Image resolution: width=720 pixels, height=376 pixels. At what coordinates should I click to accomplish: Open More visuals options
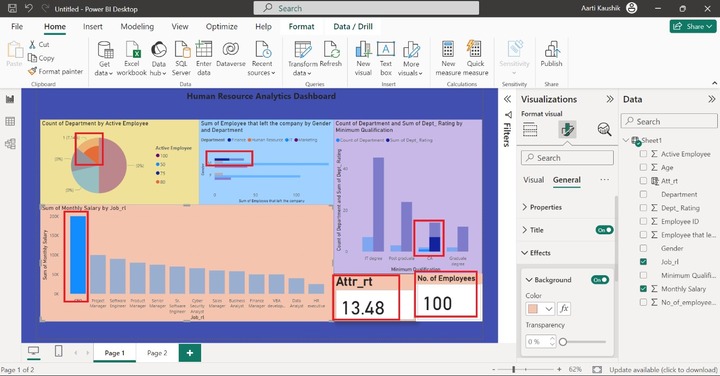[411, 58]
